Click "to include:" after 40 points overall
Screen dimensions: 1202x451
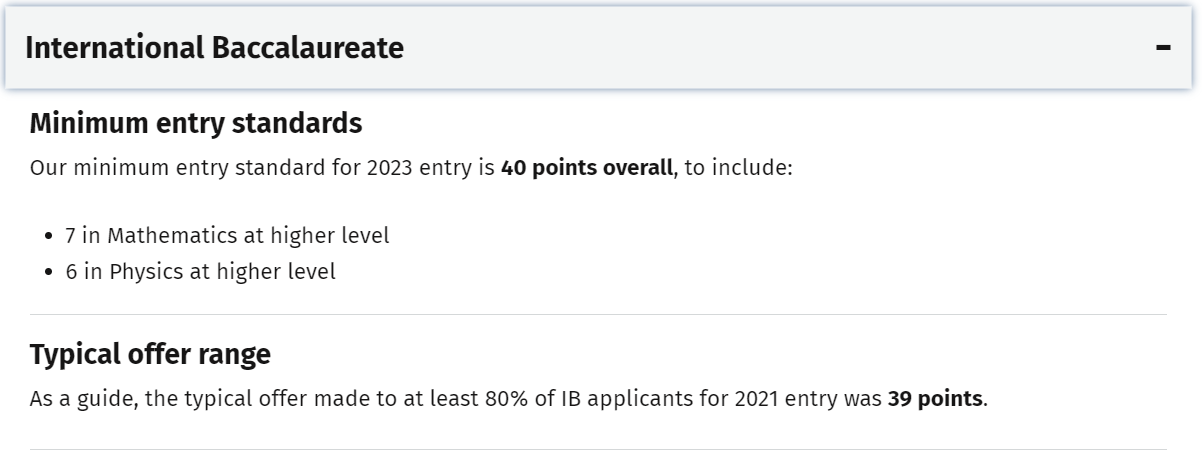(x=739, y=167)
